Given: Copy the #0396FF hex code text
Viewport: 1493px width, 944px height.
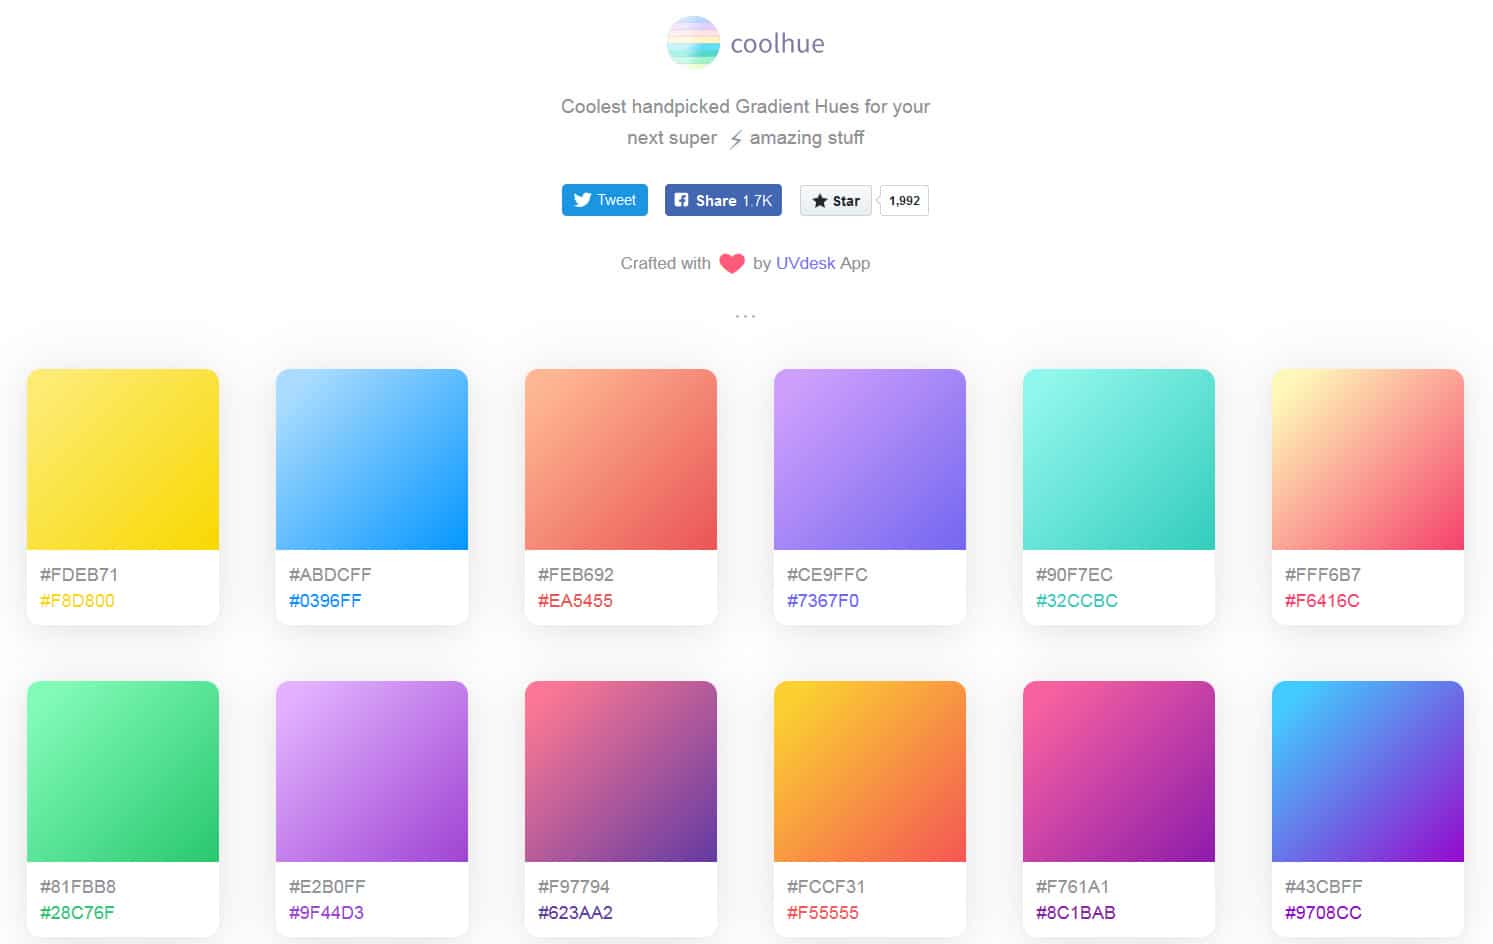Looking at the screenshot, I should point(325,601).
